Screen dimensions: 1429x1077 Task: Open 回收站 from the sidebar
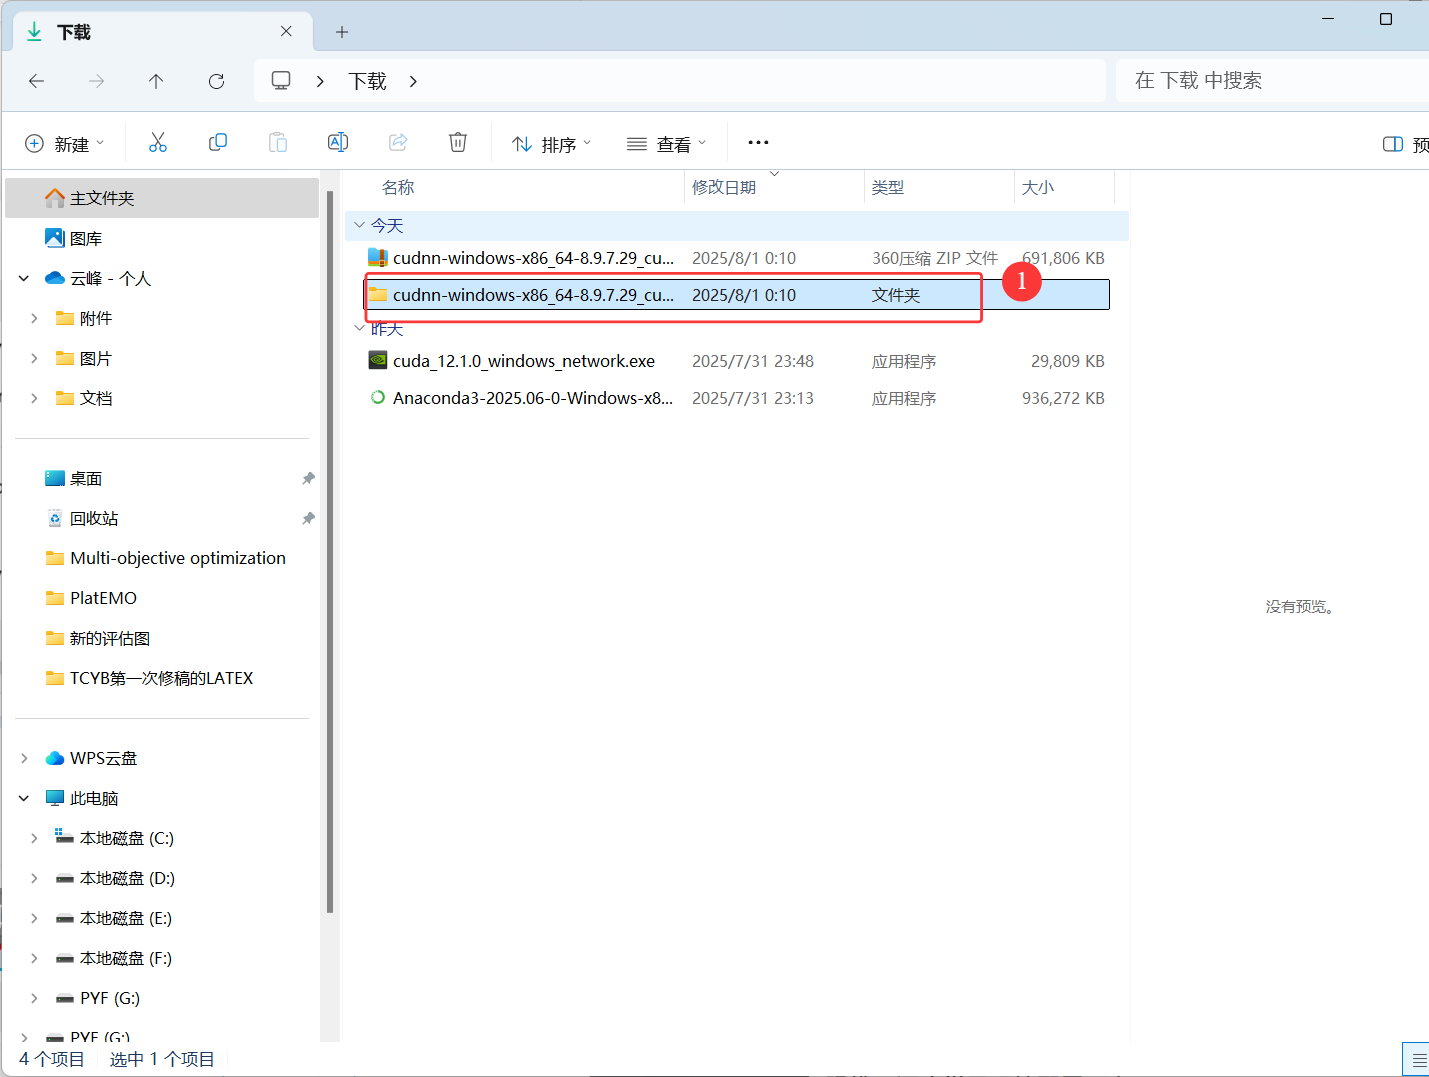click(95, 518)
